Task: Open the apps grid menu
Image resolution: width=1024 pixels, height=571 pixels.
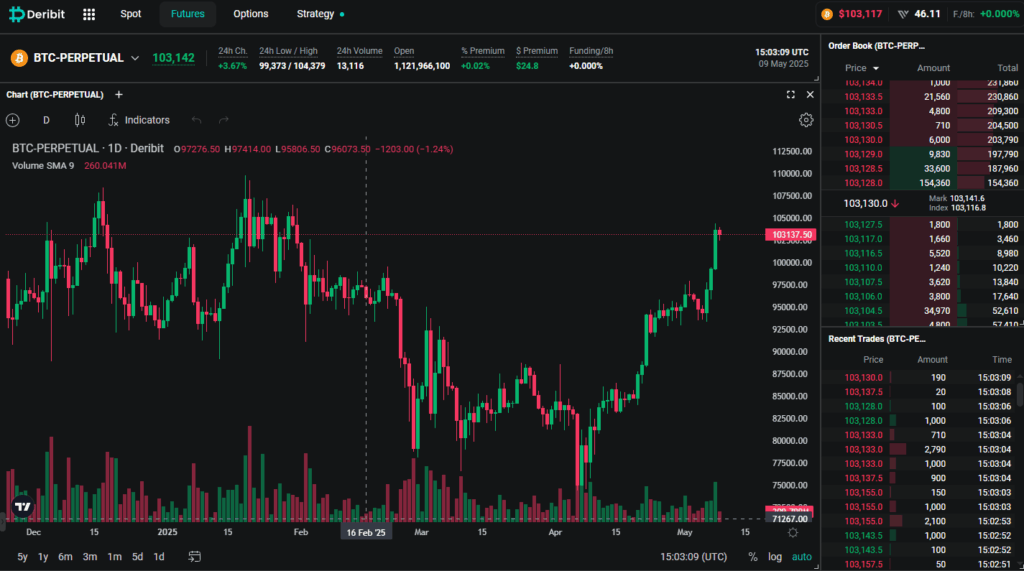Action: pos(89,14)
